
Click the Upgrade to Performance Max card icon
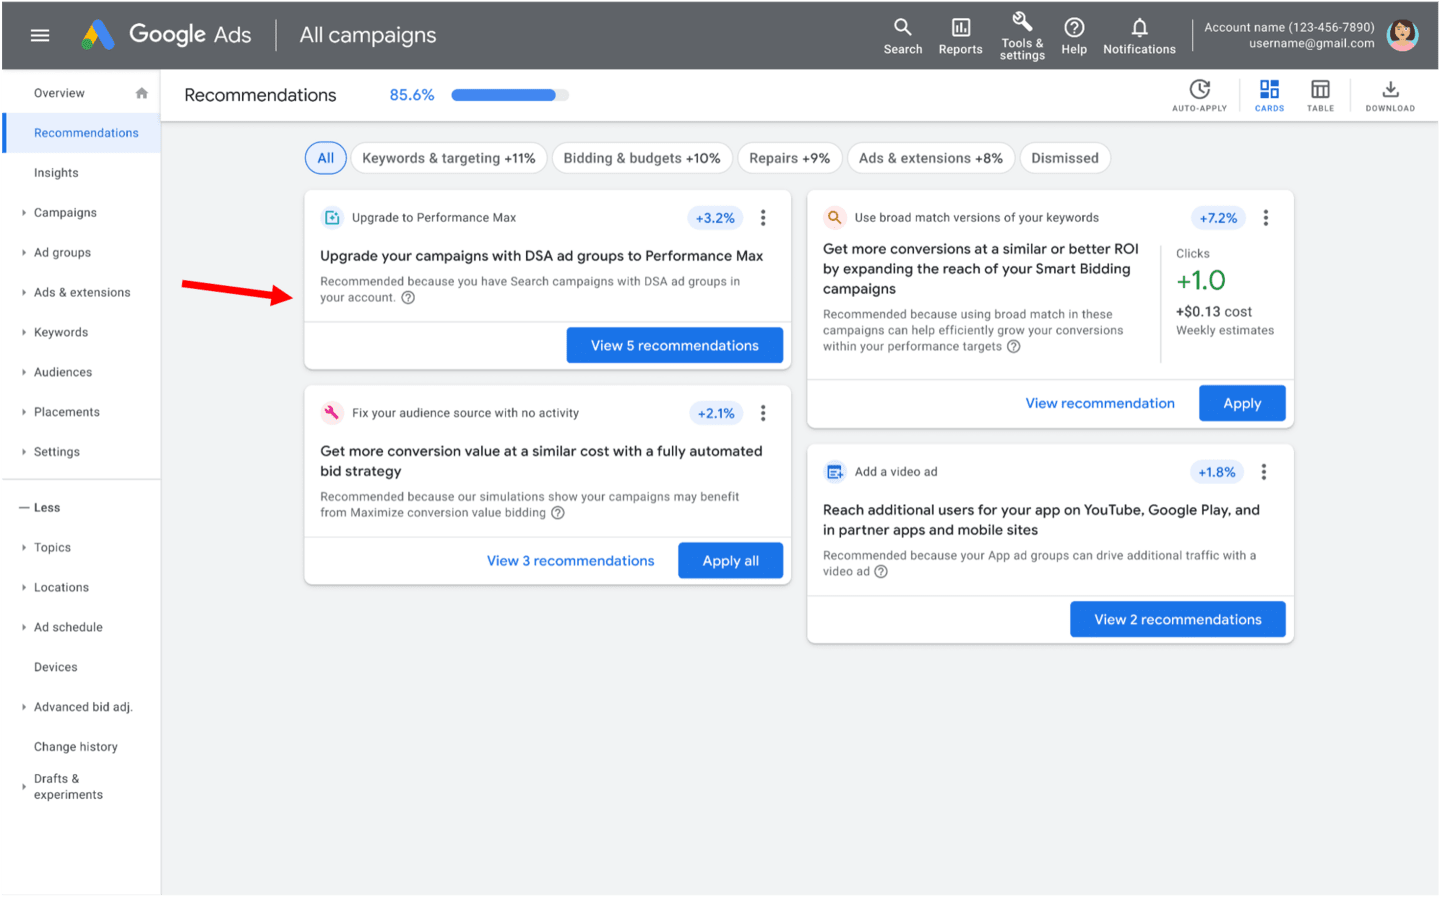pyautogui.click(x=332, y=218)
